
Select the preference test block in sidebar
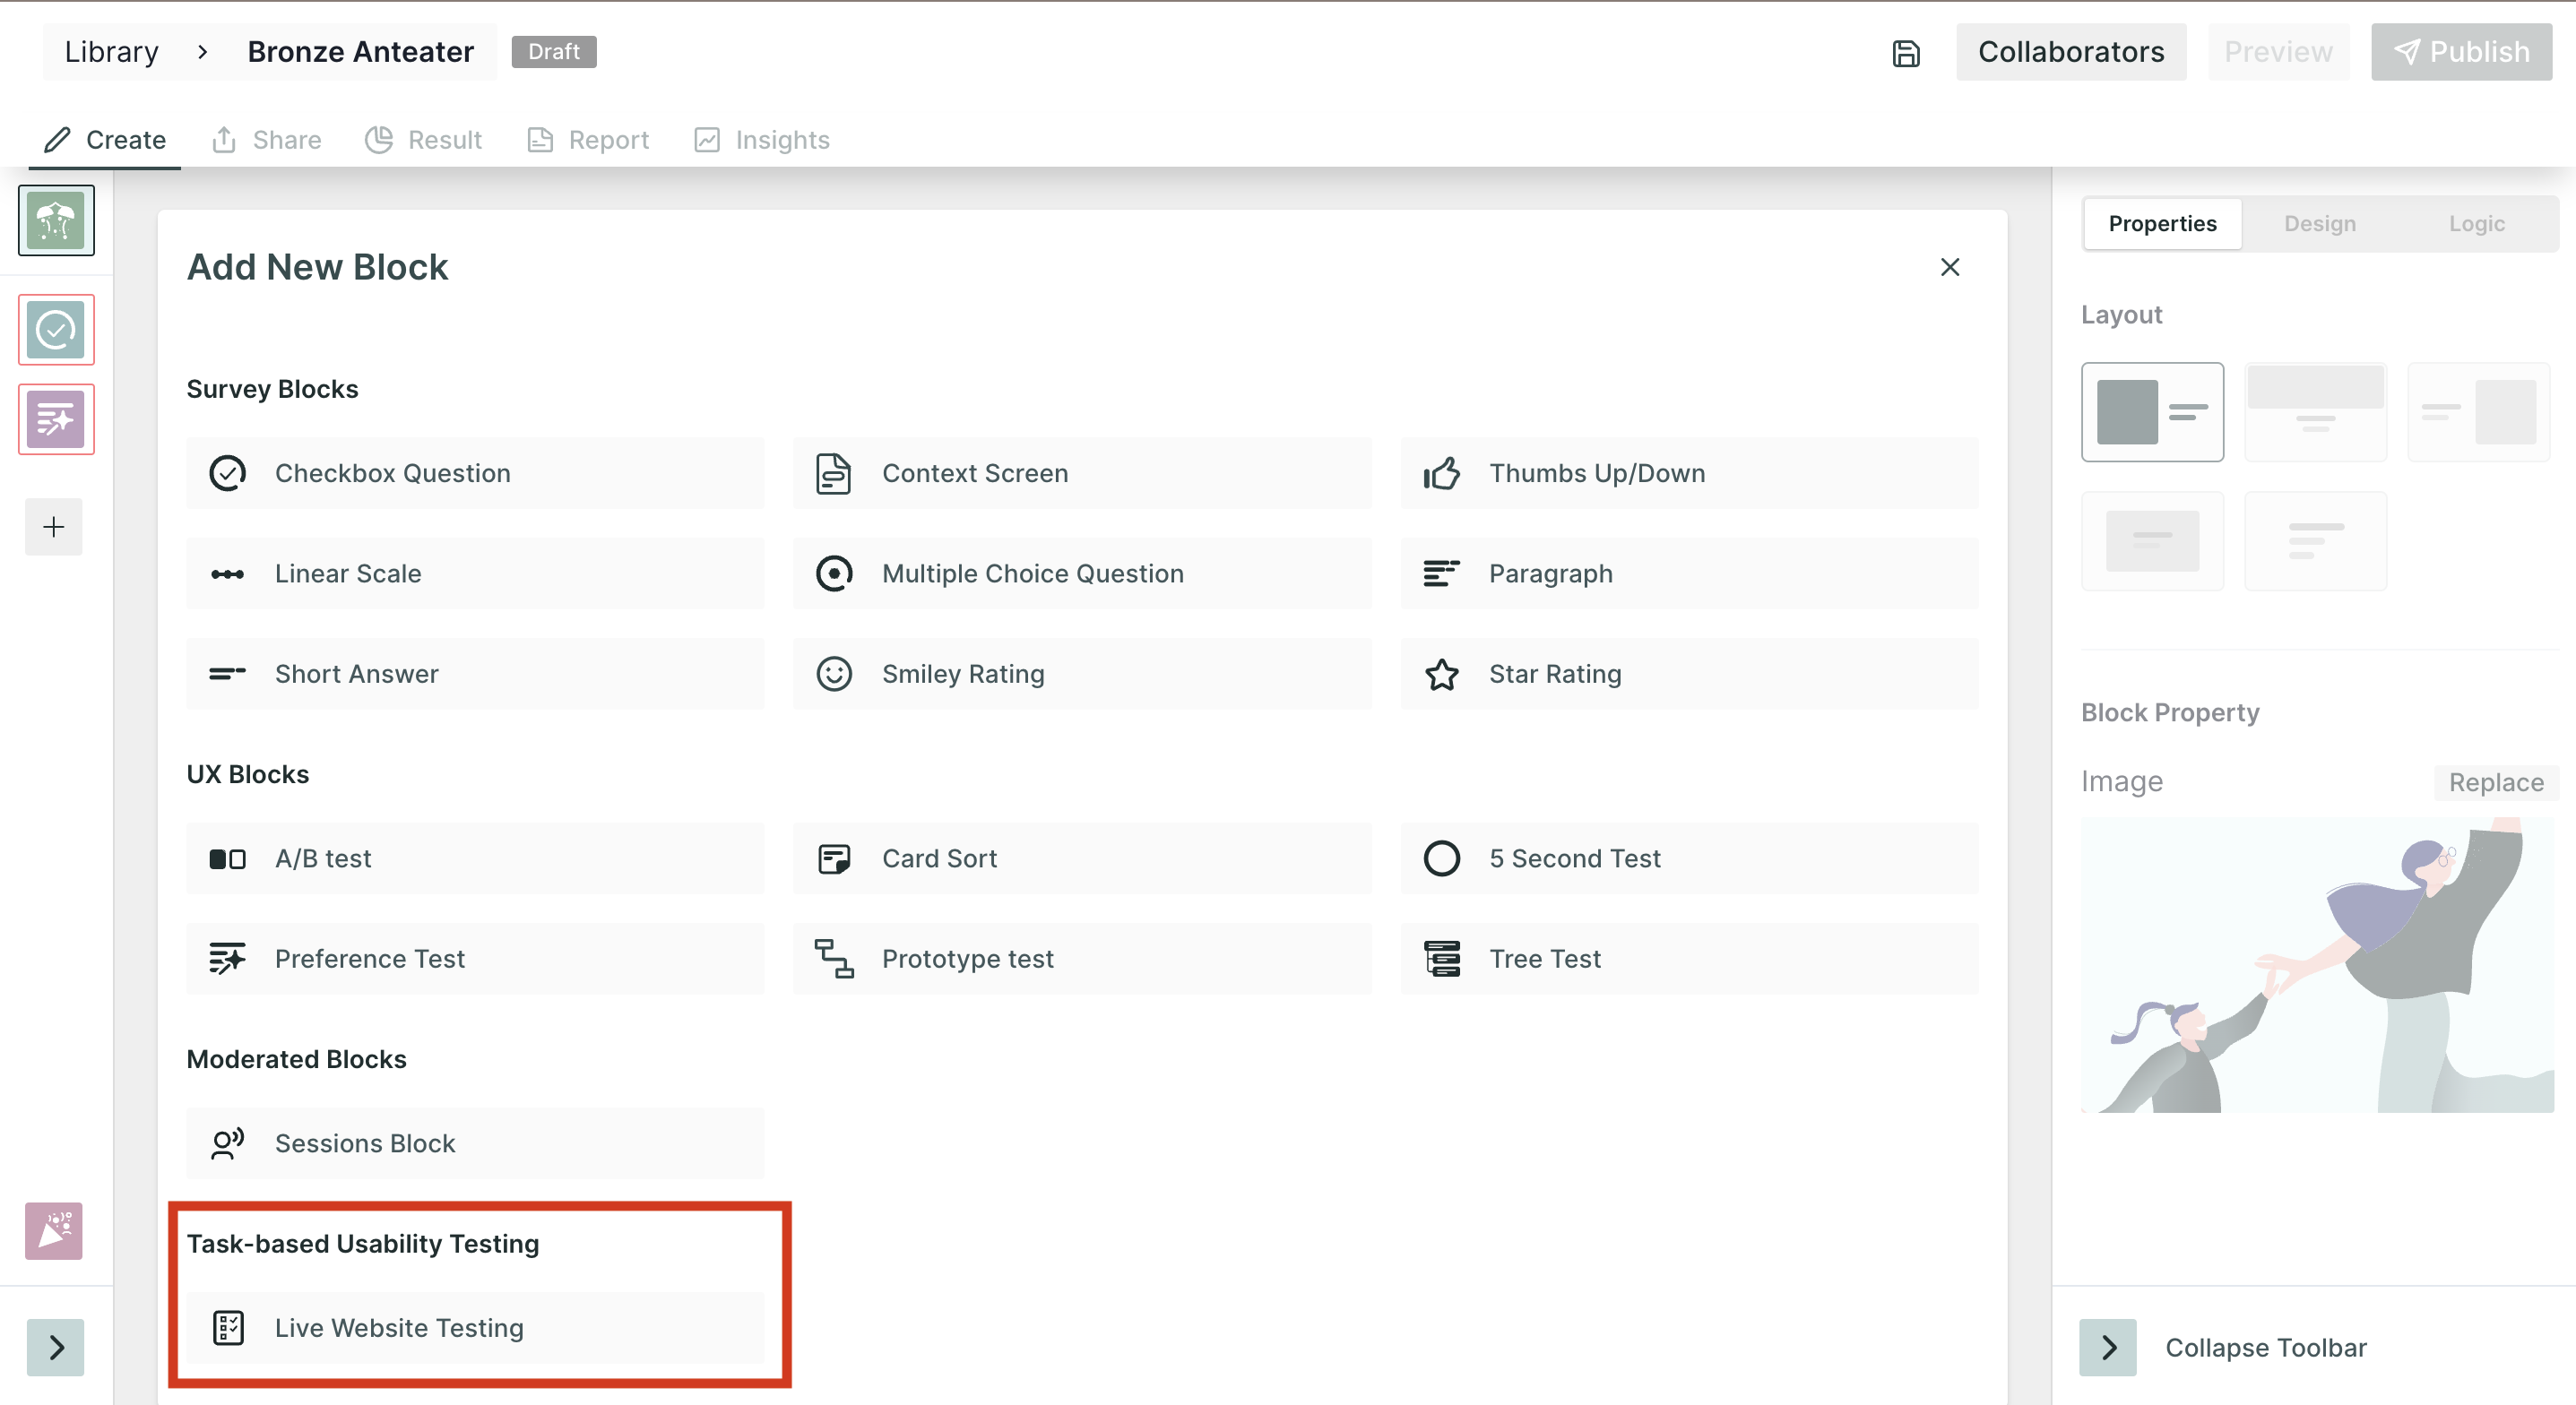click(56, 419)
